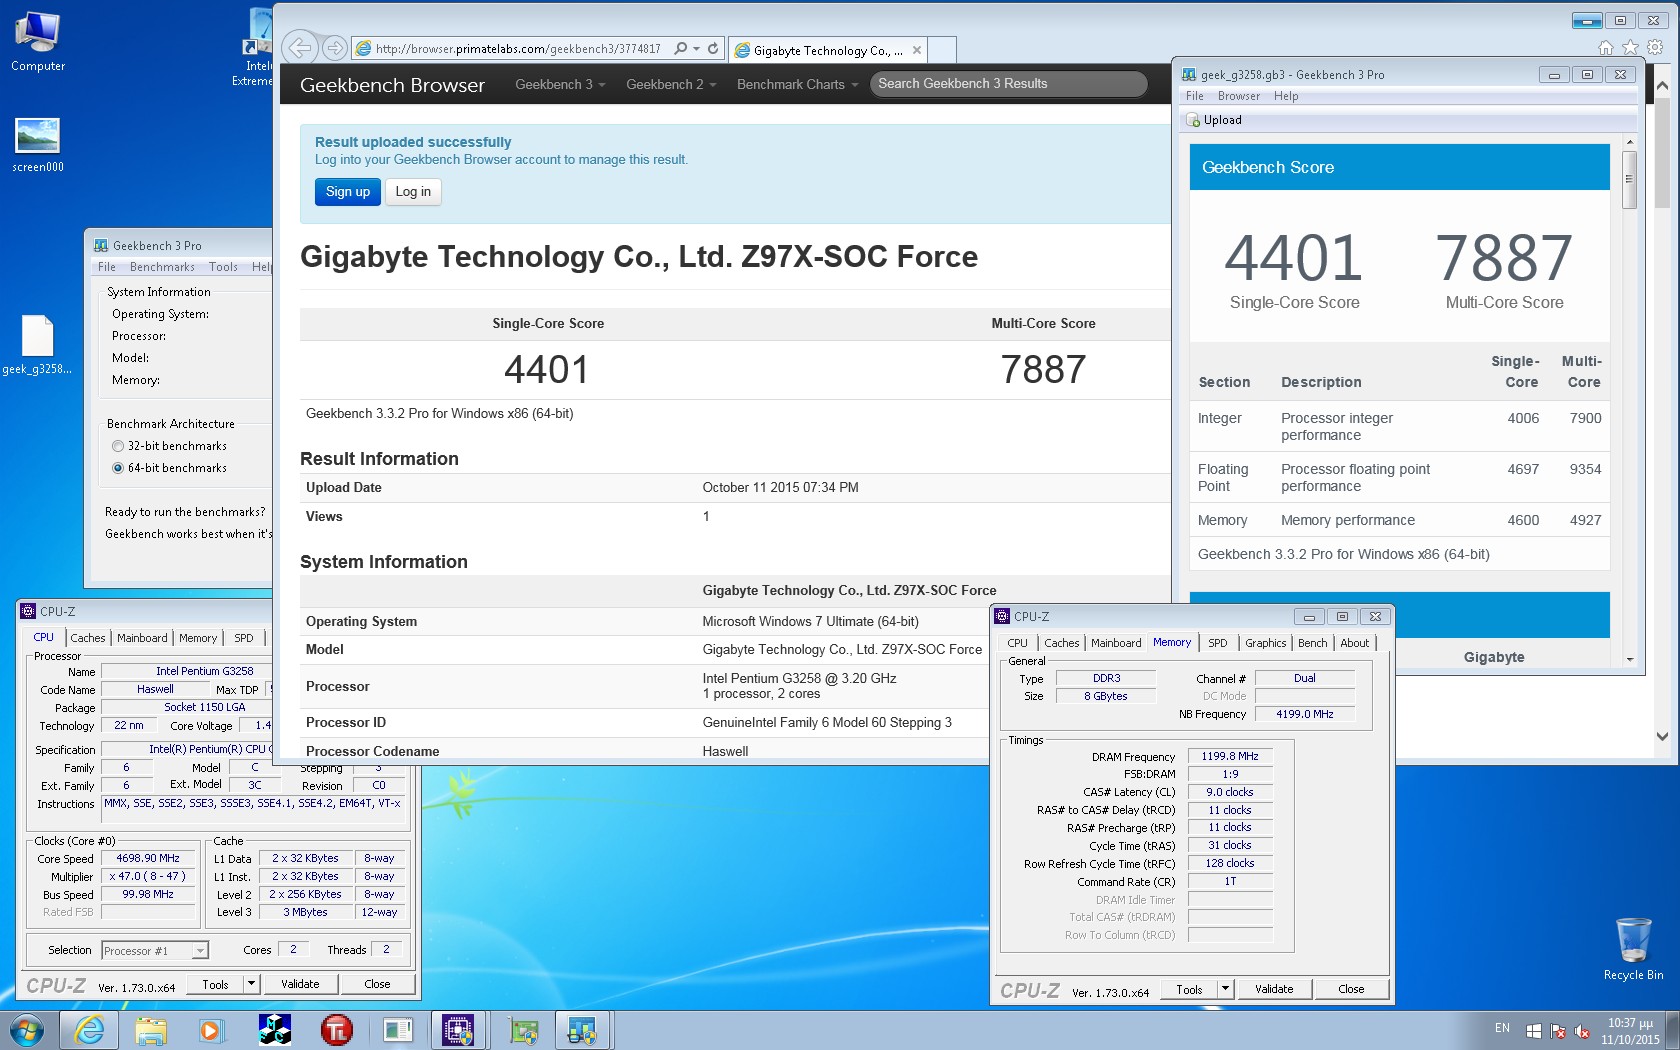Open the Geekbench 2 dropdown in nav bar
The width and height of the screenshot is (1680, 1050).
[x=671, y=84]
